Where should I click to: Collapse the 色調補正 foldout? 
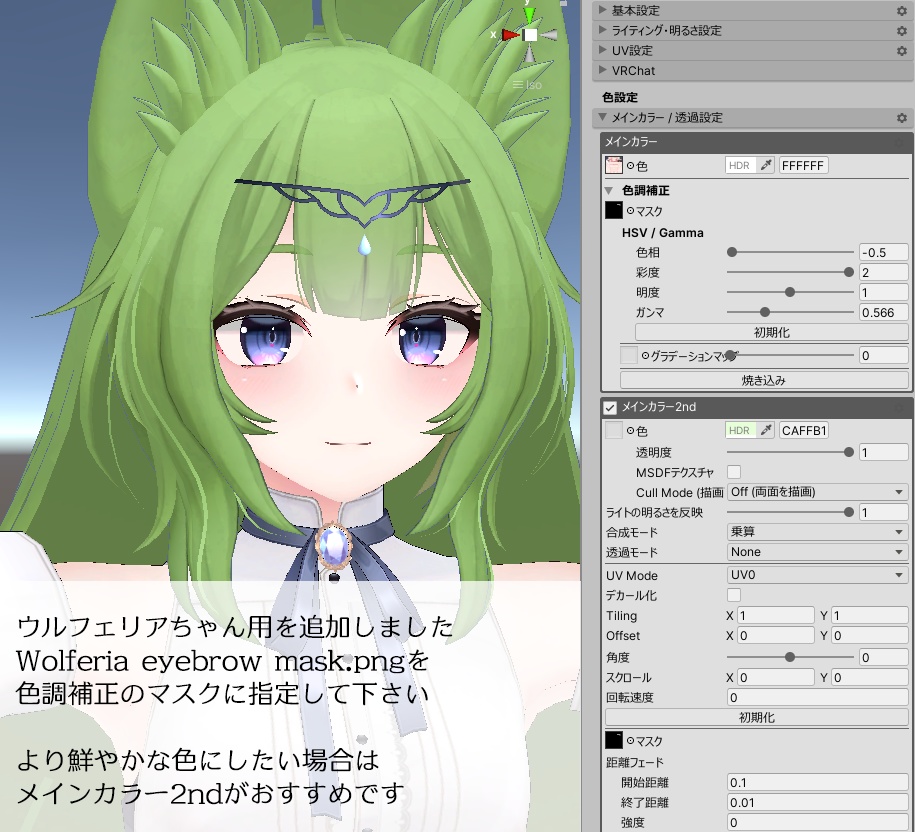[x=609, y=190]
